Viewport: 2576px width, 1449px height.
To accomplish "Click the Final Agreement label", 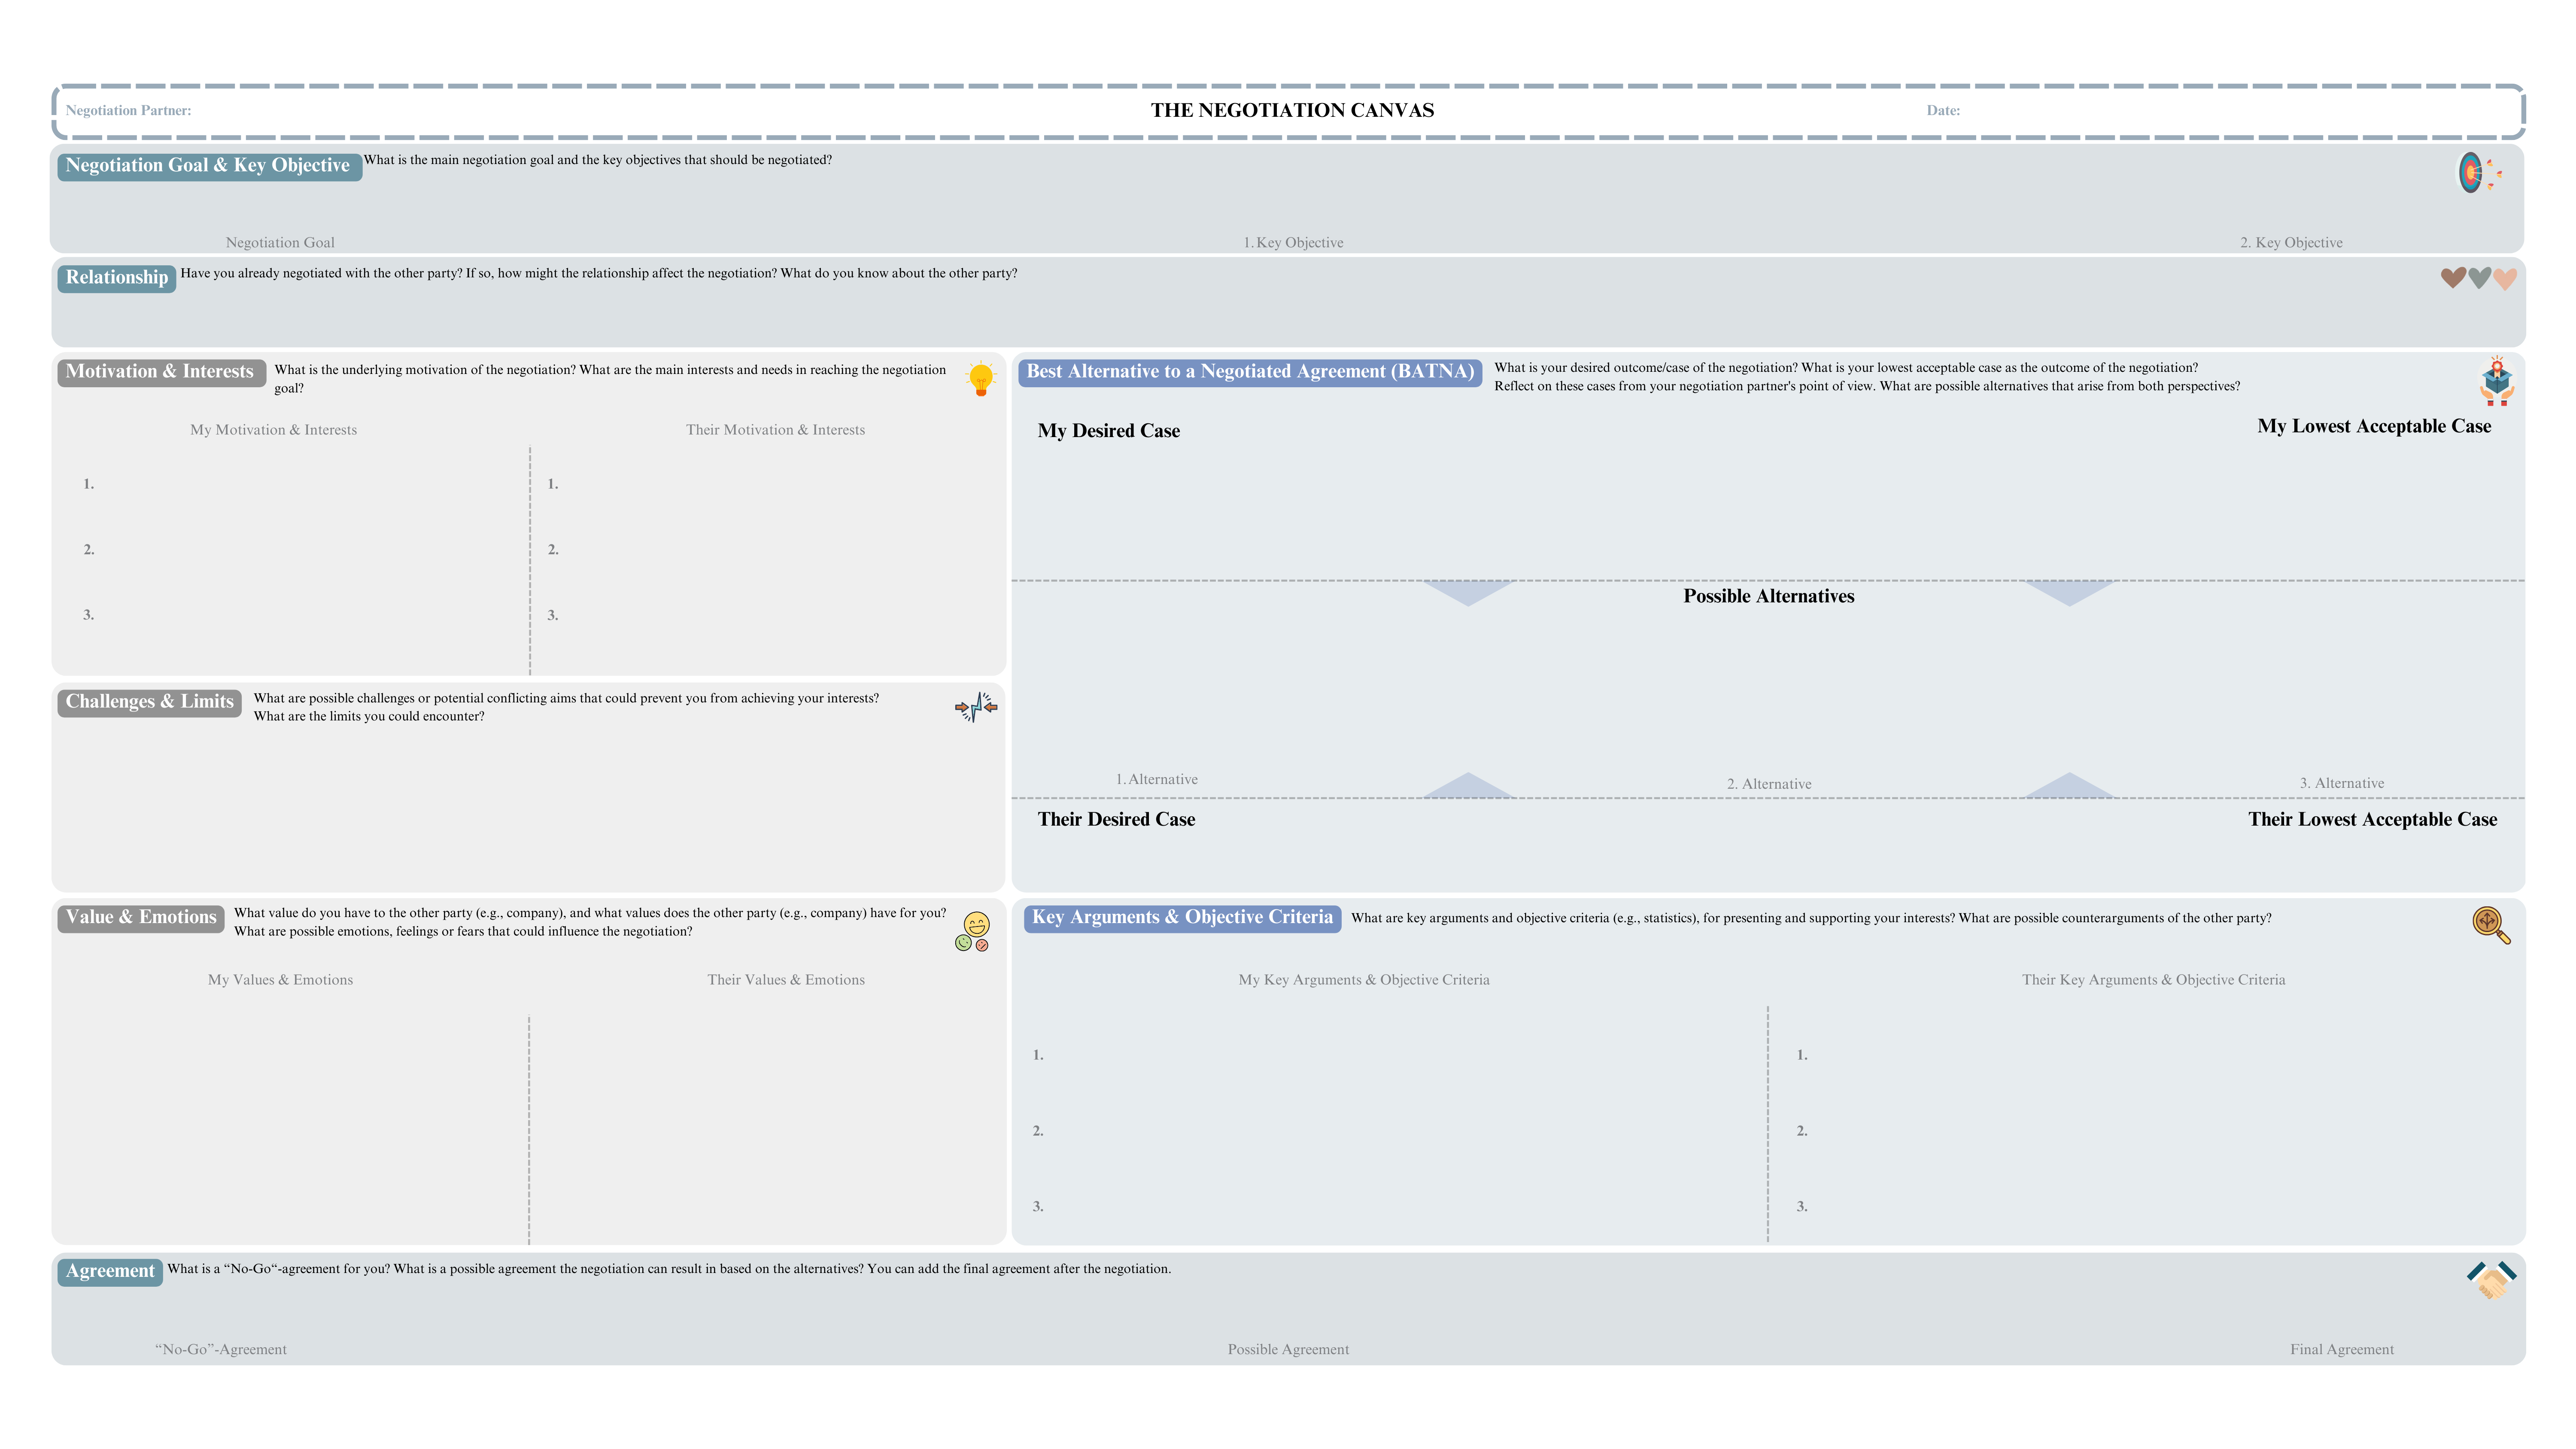I will point(2342,1350).
